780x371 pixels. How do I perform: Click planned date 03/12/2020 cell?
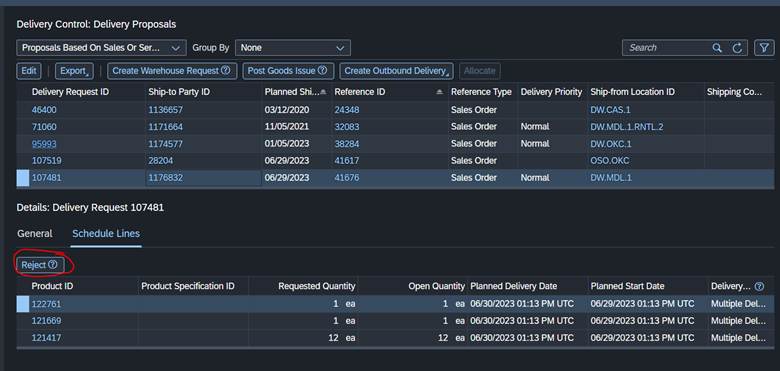click(287, 110)
